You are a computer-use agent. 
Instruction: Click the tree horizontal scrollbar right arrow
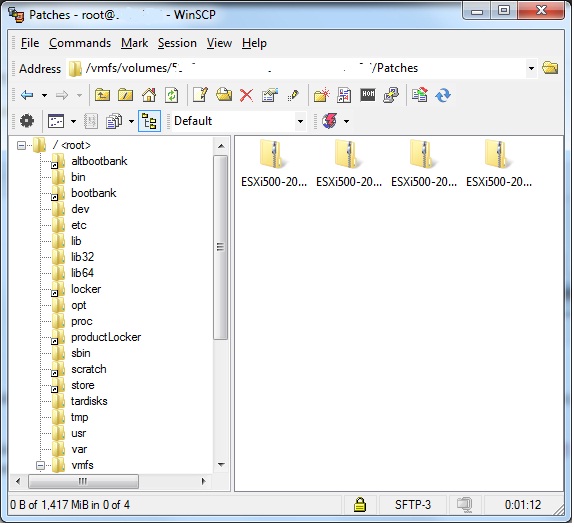click(204, 481)
